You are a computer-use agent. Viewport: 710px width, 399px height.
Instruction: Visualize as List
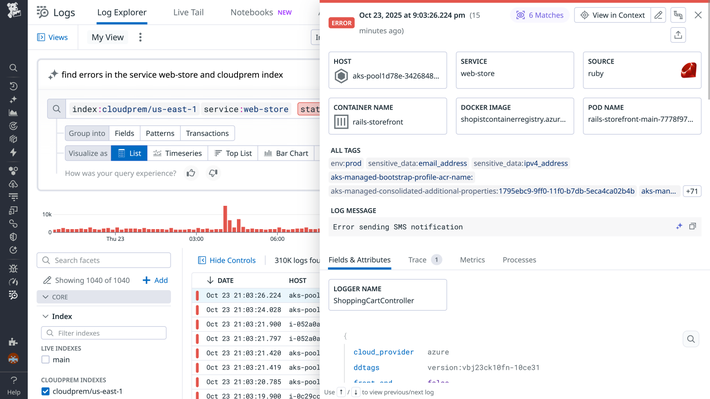tap(129, 153)
